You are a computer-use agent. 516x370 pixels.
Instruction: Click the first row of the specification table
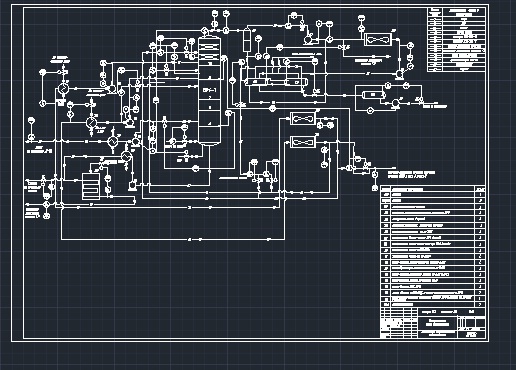click(x=433, y=195)
